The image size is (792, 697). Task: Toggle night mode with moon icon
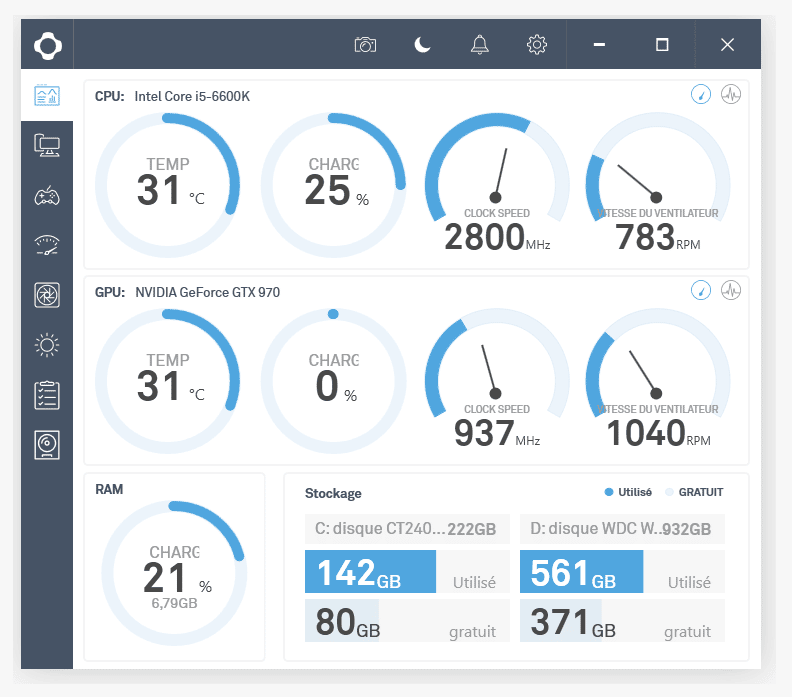pyautogui.click(x=423, y=45)
